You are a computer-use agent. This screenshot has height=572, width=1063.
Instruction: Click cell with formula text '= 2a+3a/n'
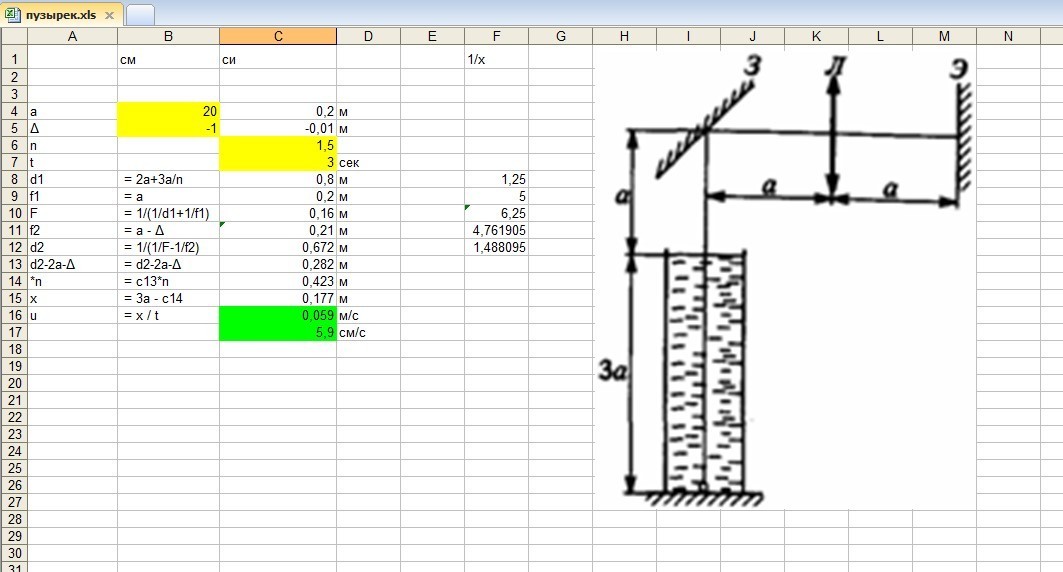168,179
